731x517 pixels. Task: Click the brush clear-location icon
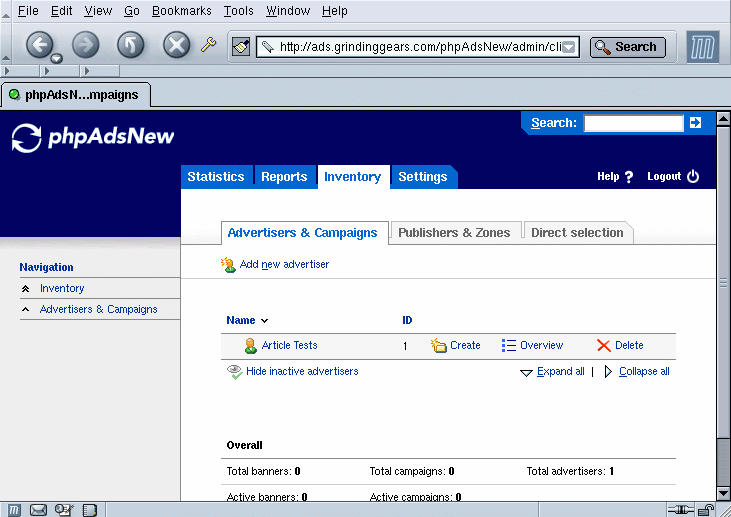(241, 47)
